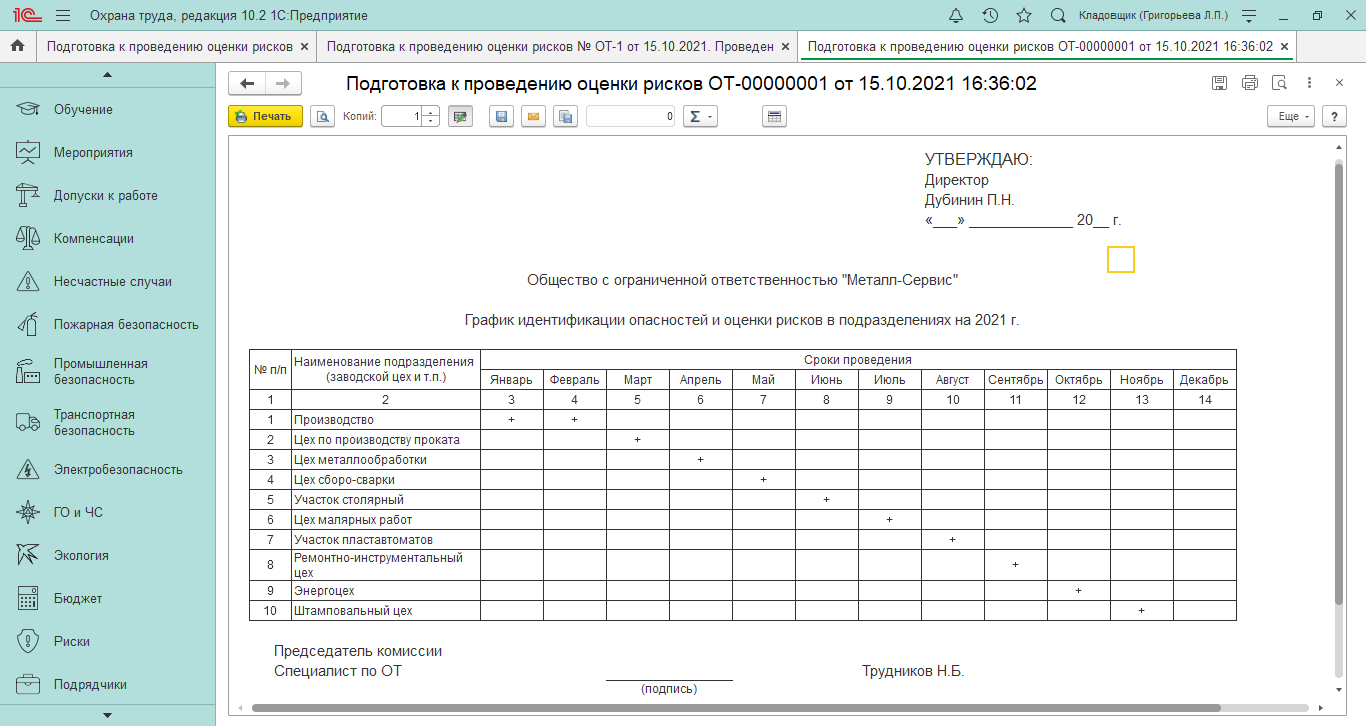
Task: Close the active ОТ-00000001 tab
Action: (1284, 47)
